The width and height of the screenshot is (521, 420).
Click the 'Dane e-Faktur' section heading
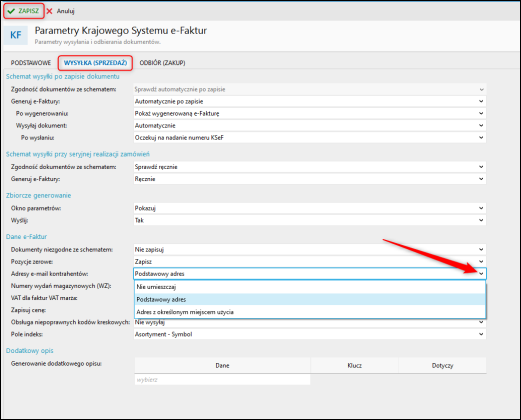[26, 237]
